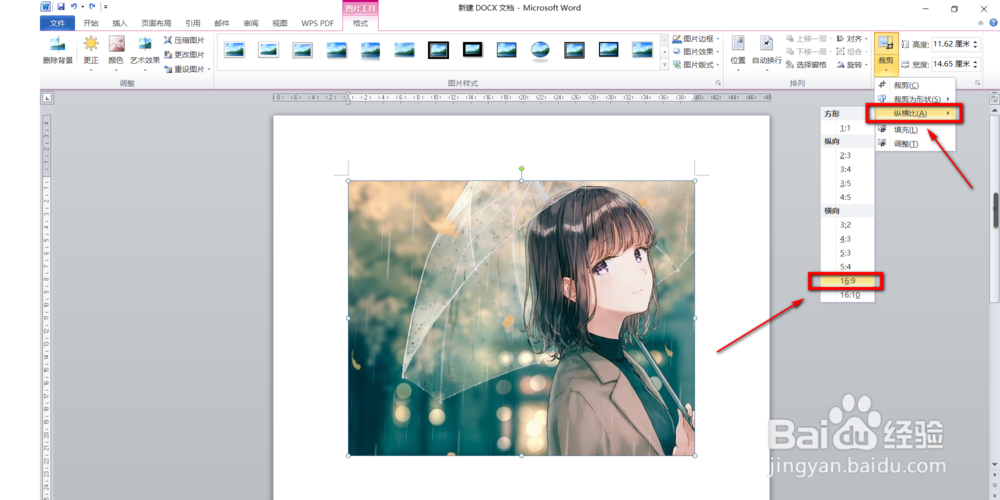This screenshot has width=1000, height=500.
Task: Click Selection Pane (选择窗格)
Action: [807, 65]
